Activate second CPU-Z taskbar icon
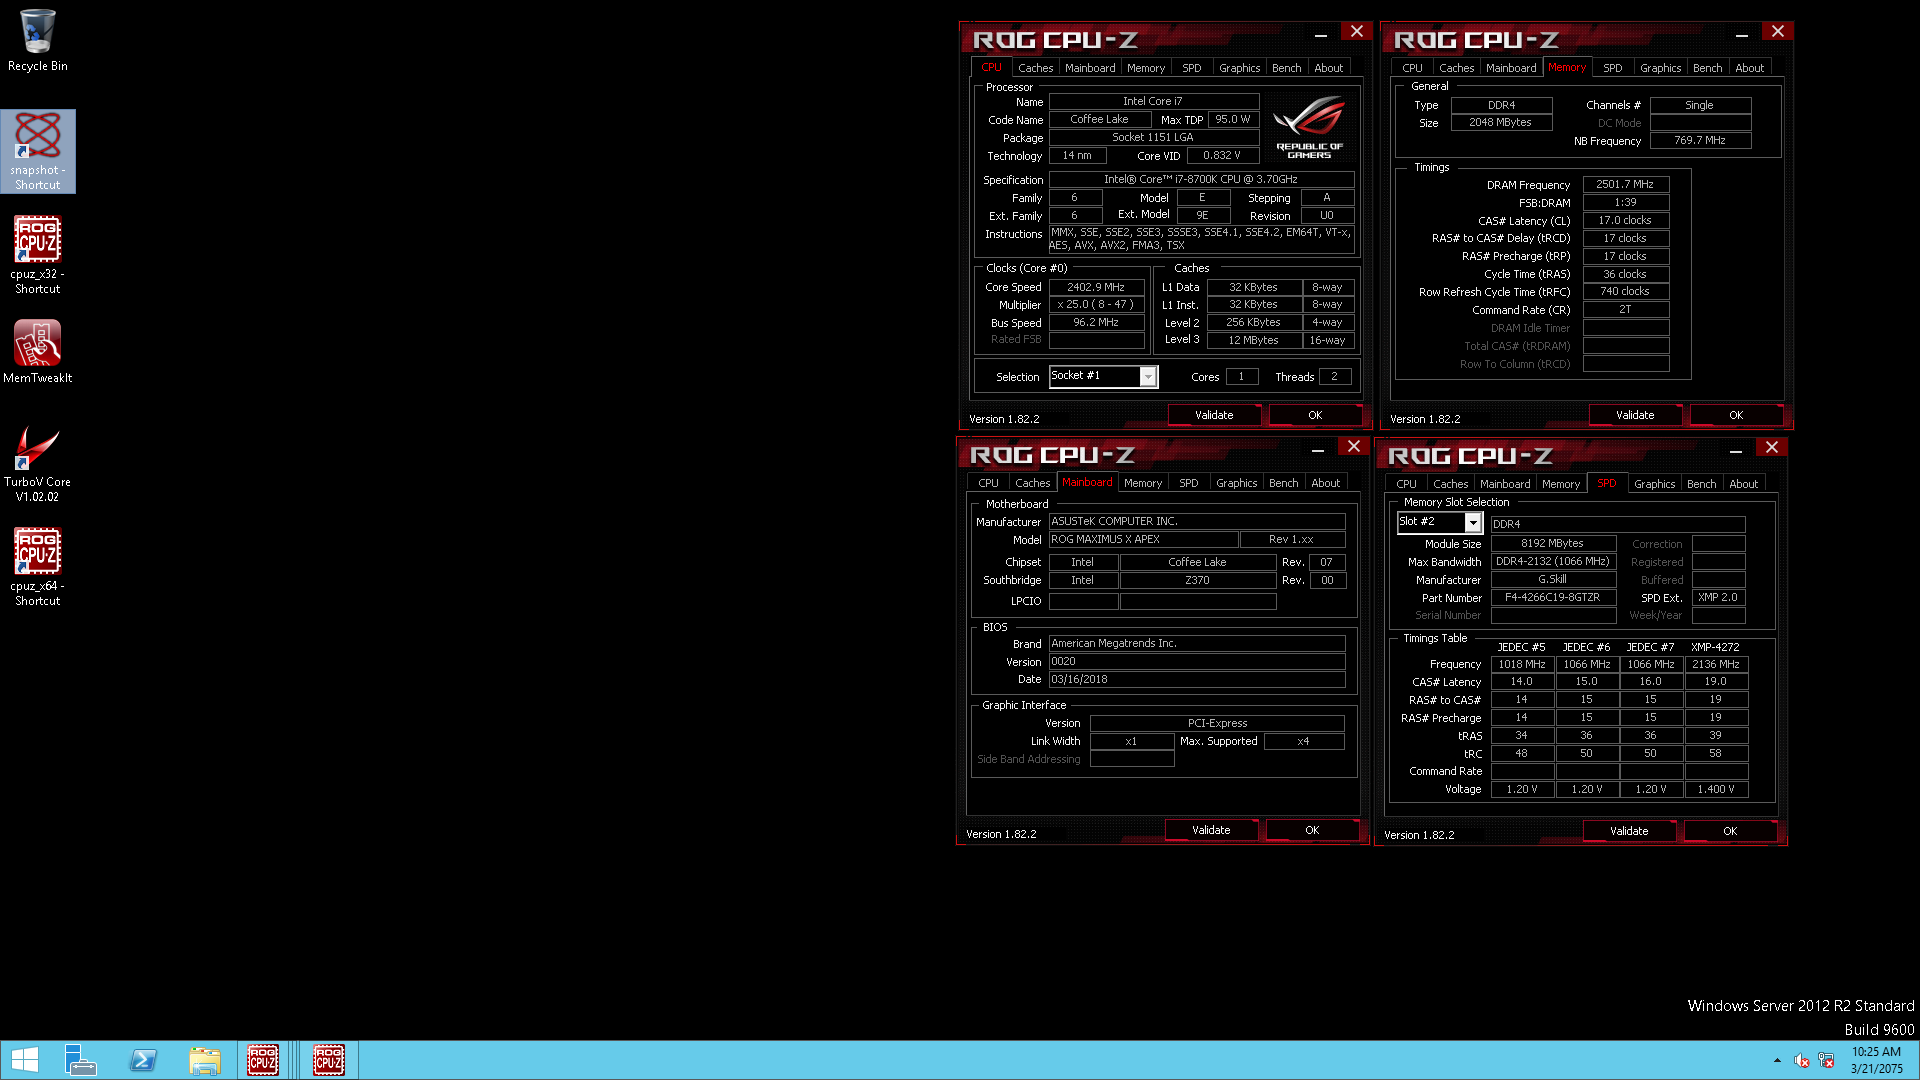Viewport: 1920px width, 1080px height. coord(329,1060)
